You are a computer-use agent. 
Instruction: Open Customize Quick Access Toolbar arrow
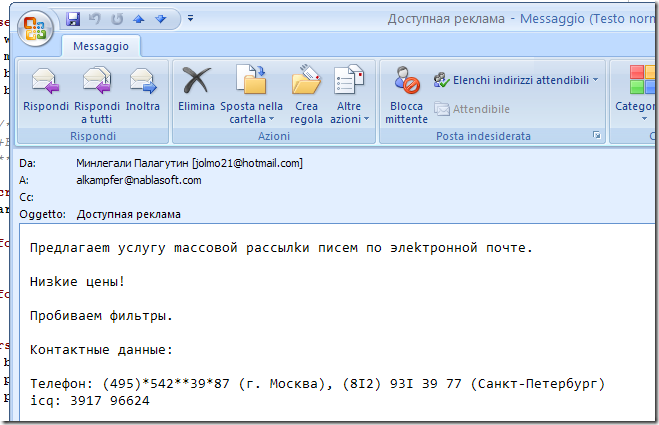coord(191,19)
